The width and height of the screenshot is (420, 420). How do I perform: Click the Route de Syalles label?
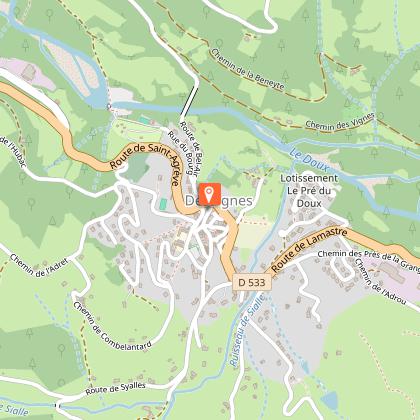click(115, 388)
